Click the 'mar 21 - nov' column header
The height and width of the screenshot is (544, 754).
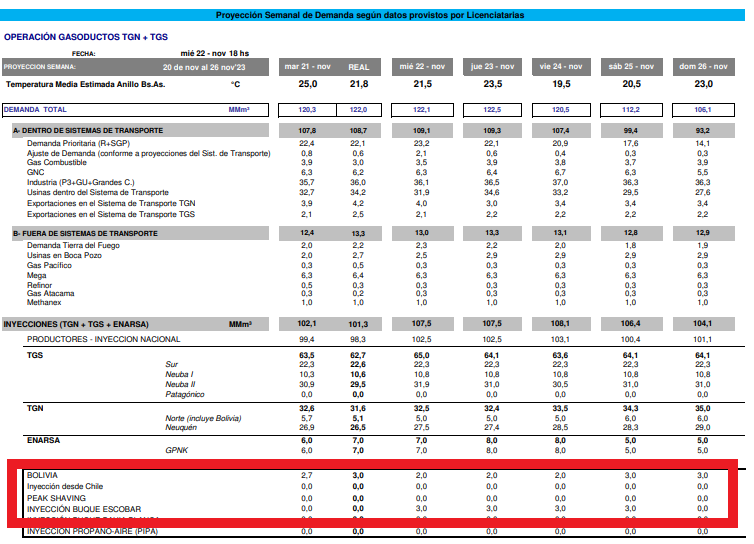click(307, 67)
